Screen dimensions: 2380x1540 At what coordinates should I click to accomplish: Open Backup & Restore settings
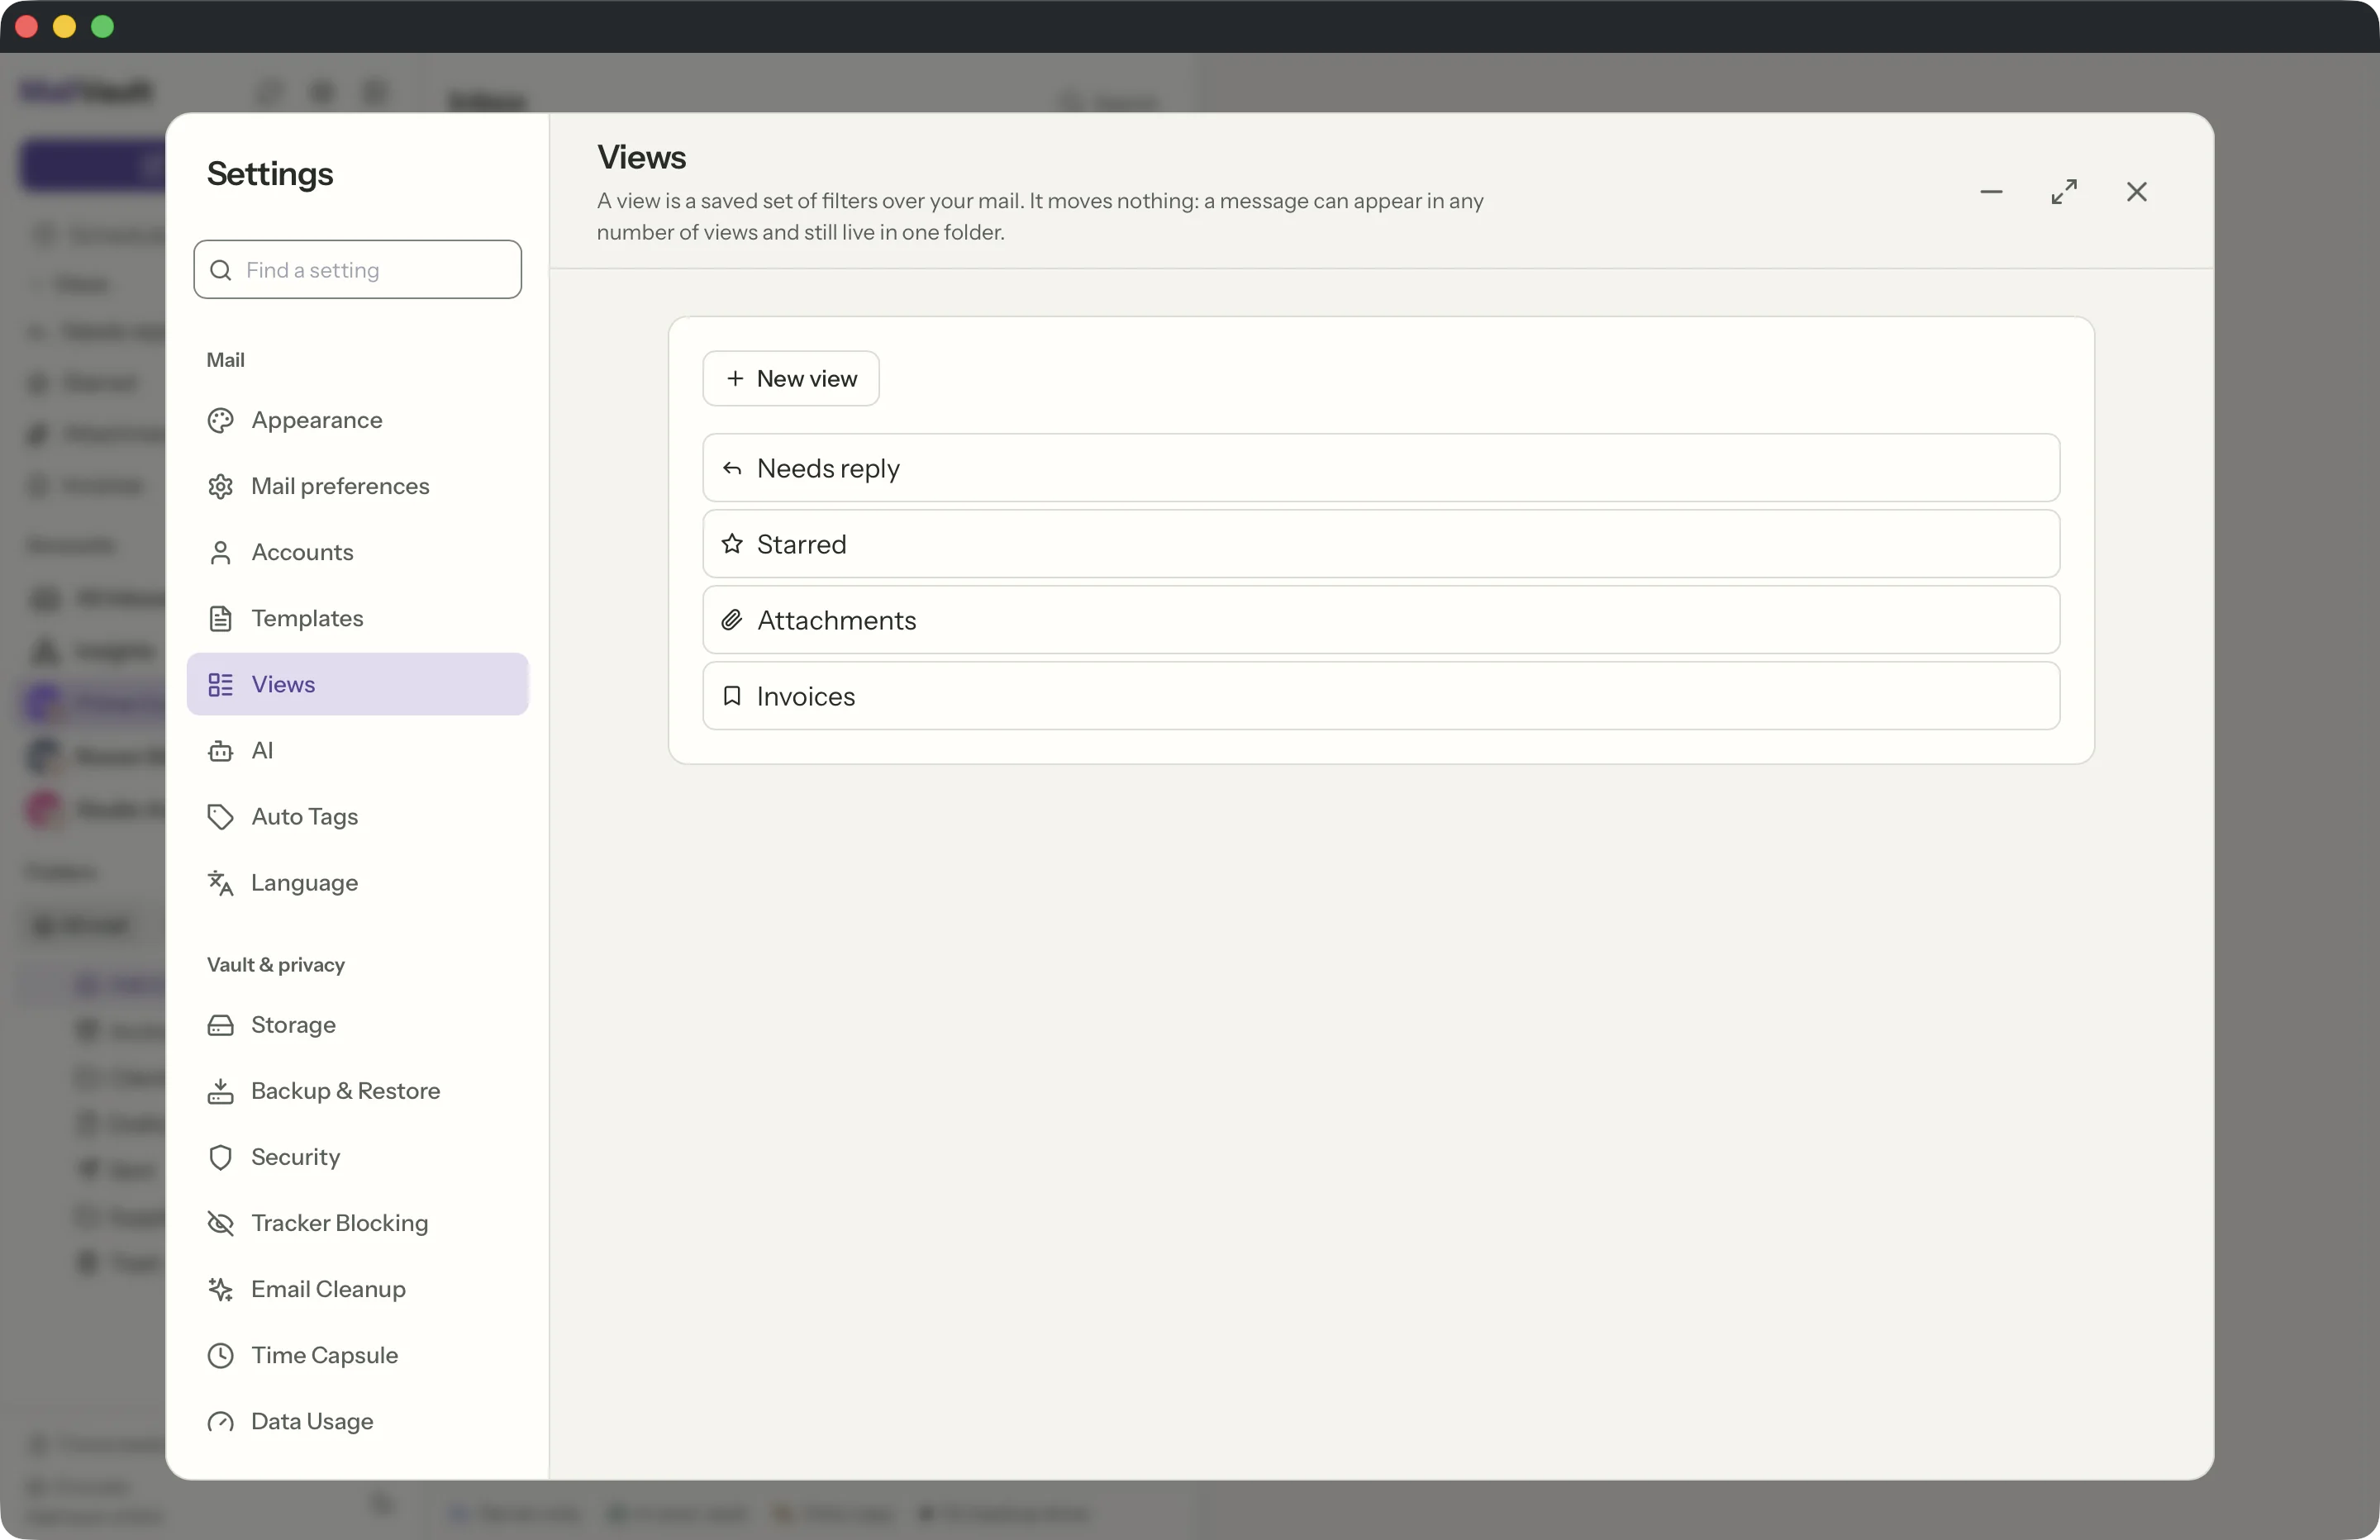tap(357, 1091)
